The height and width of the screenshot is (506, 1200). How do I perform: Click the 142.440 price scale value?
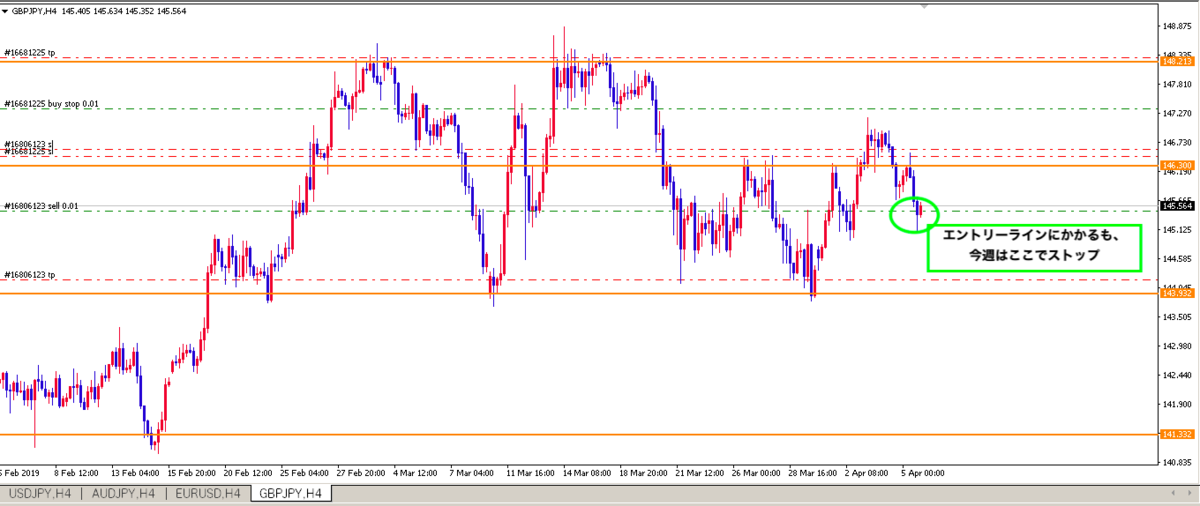pyautogui.click(x=1176, y=375)
